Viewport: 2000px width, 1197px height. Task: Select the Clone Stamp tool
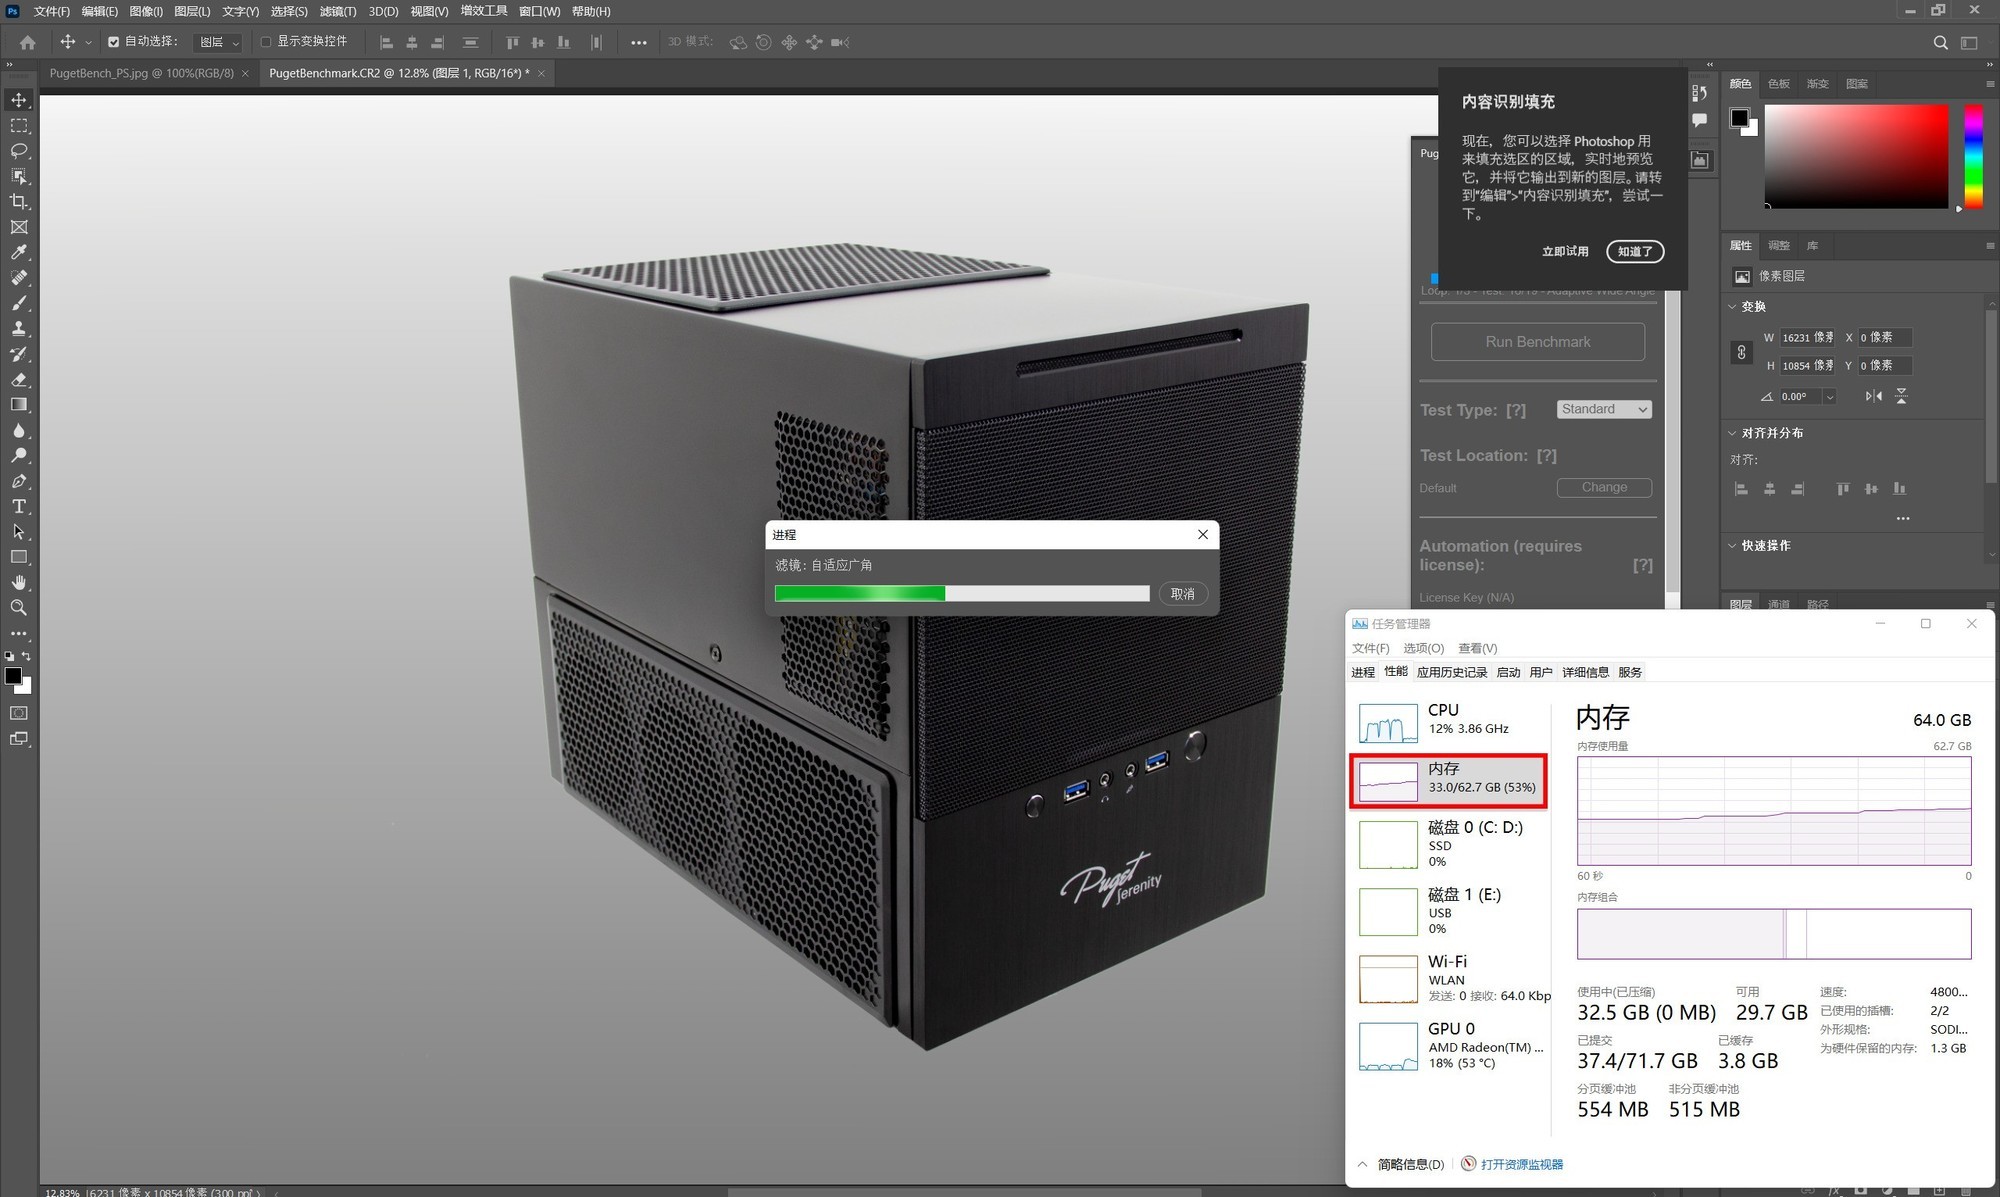pos(19,328)
